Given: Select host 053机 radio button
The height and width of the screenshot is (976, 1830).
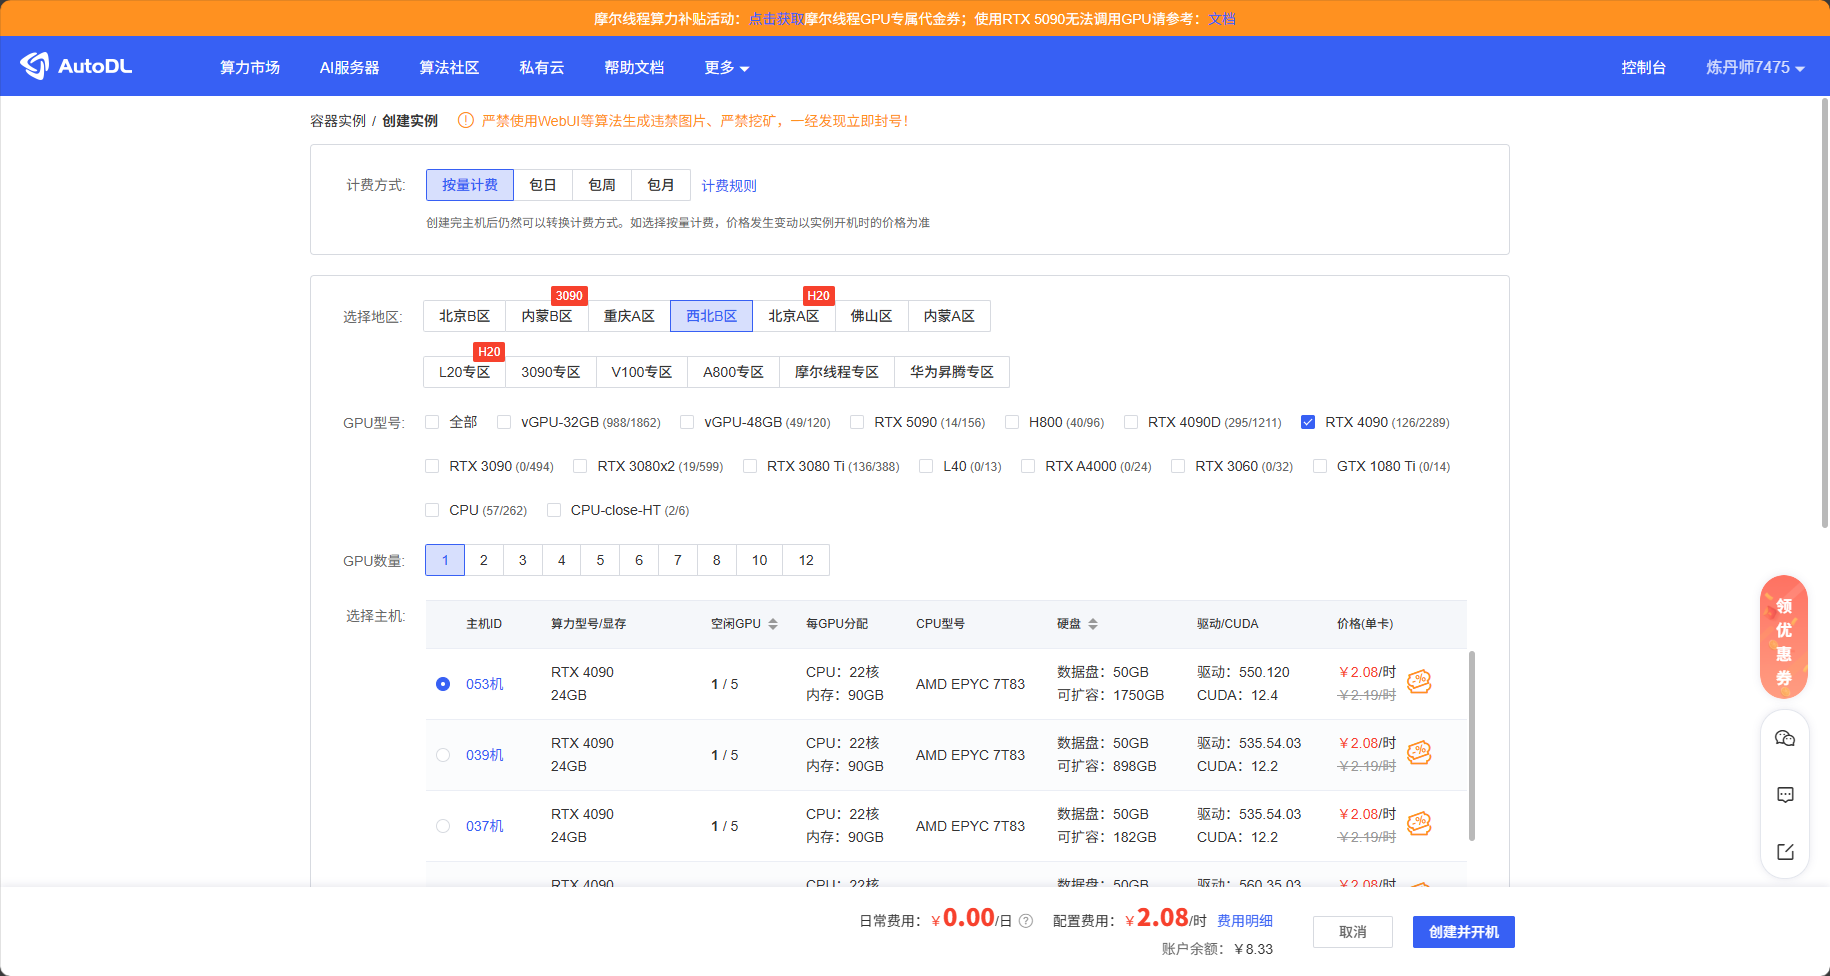Looking at the screenshot, I should pyautogui.click(x=443, y=684).
